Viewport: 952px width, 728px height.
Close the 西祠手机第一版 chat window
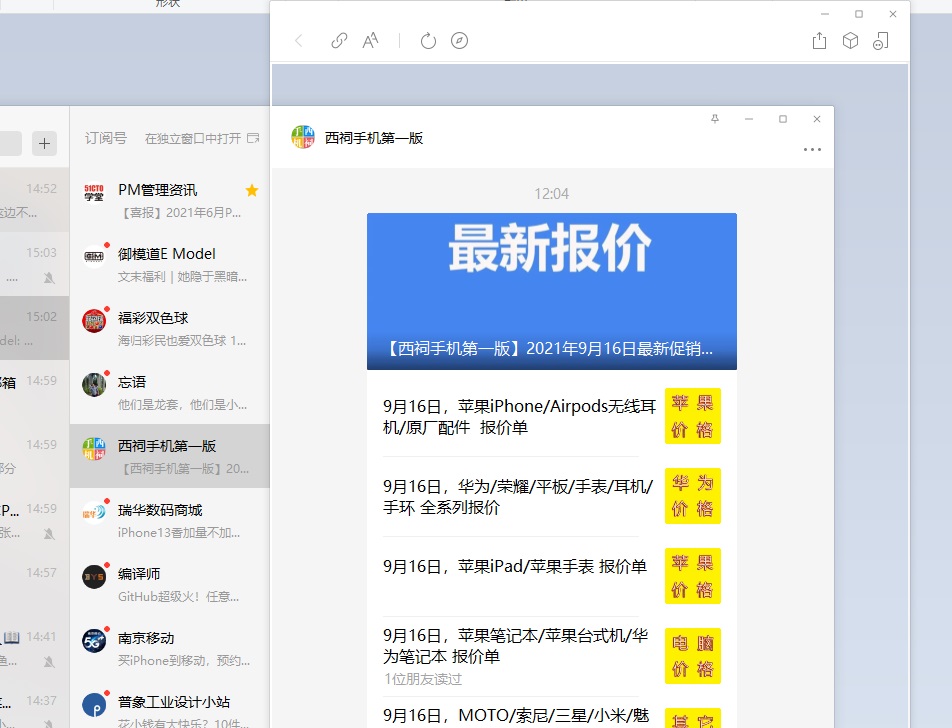tap(817, 119)
